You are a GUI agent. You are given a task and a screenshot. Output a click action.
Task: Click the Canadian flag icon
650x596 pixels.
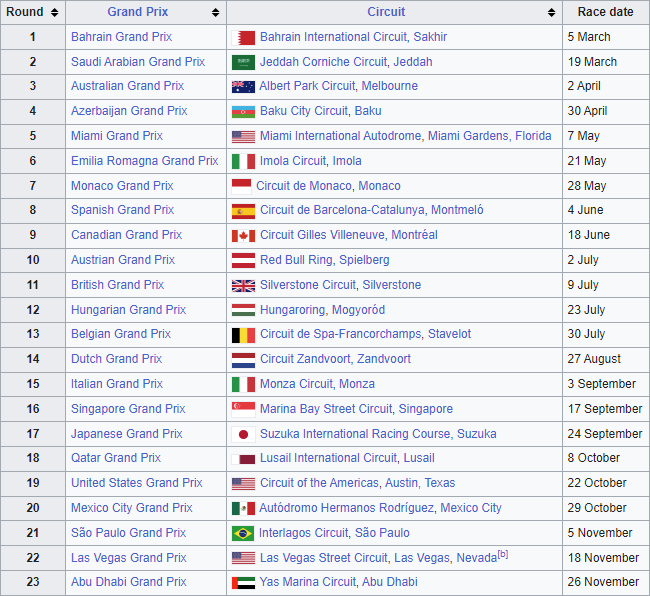(x=243, y=236)
